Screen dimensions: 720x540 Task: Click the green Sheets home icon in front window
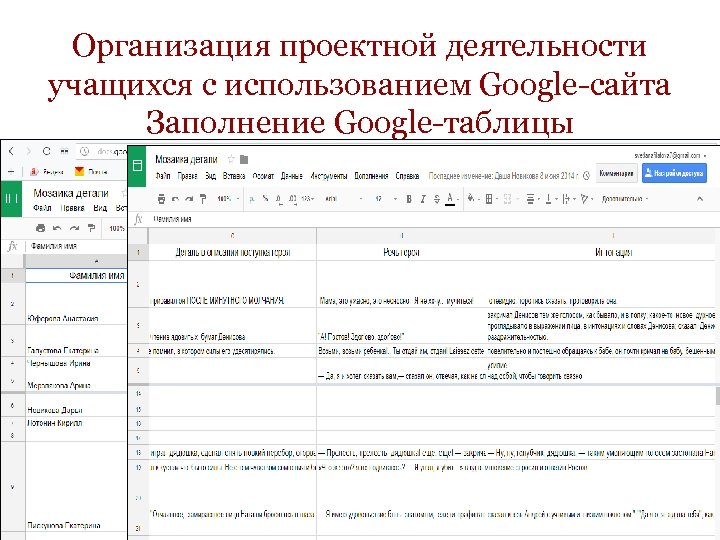pyautogui.click(x=137, y=166)
